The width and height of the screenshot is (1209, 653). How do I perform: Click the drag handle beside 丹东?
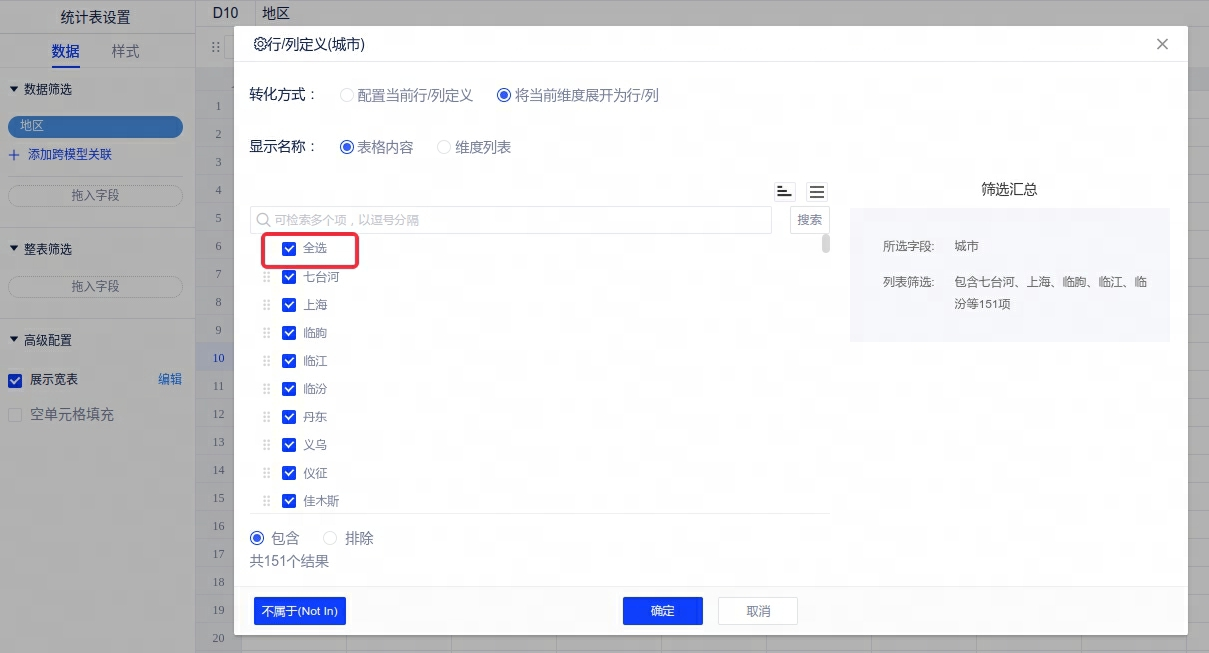tap(267, 417)
